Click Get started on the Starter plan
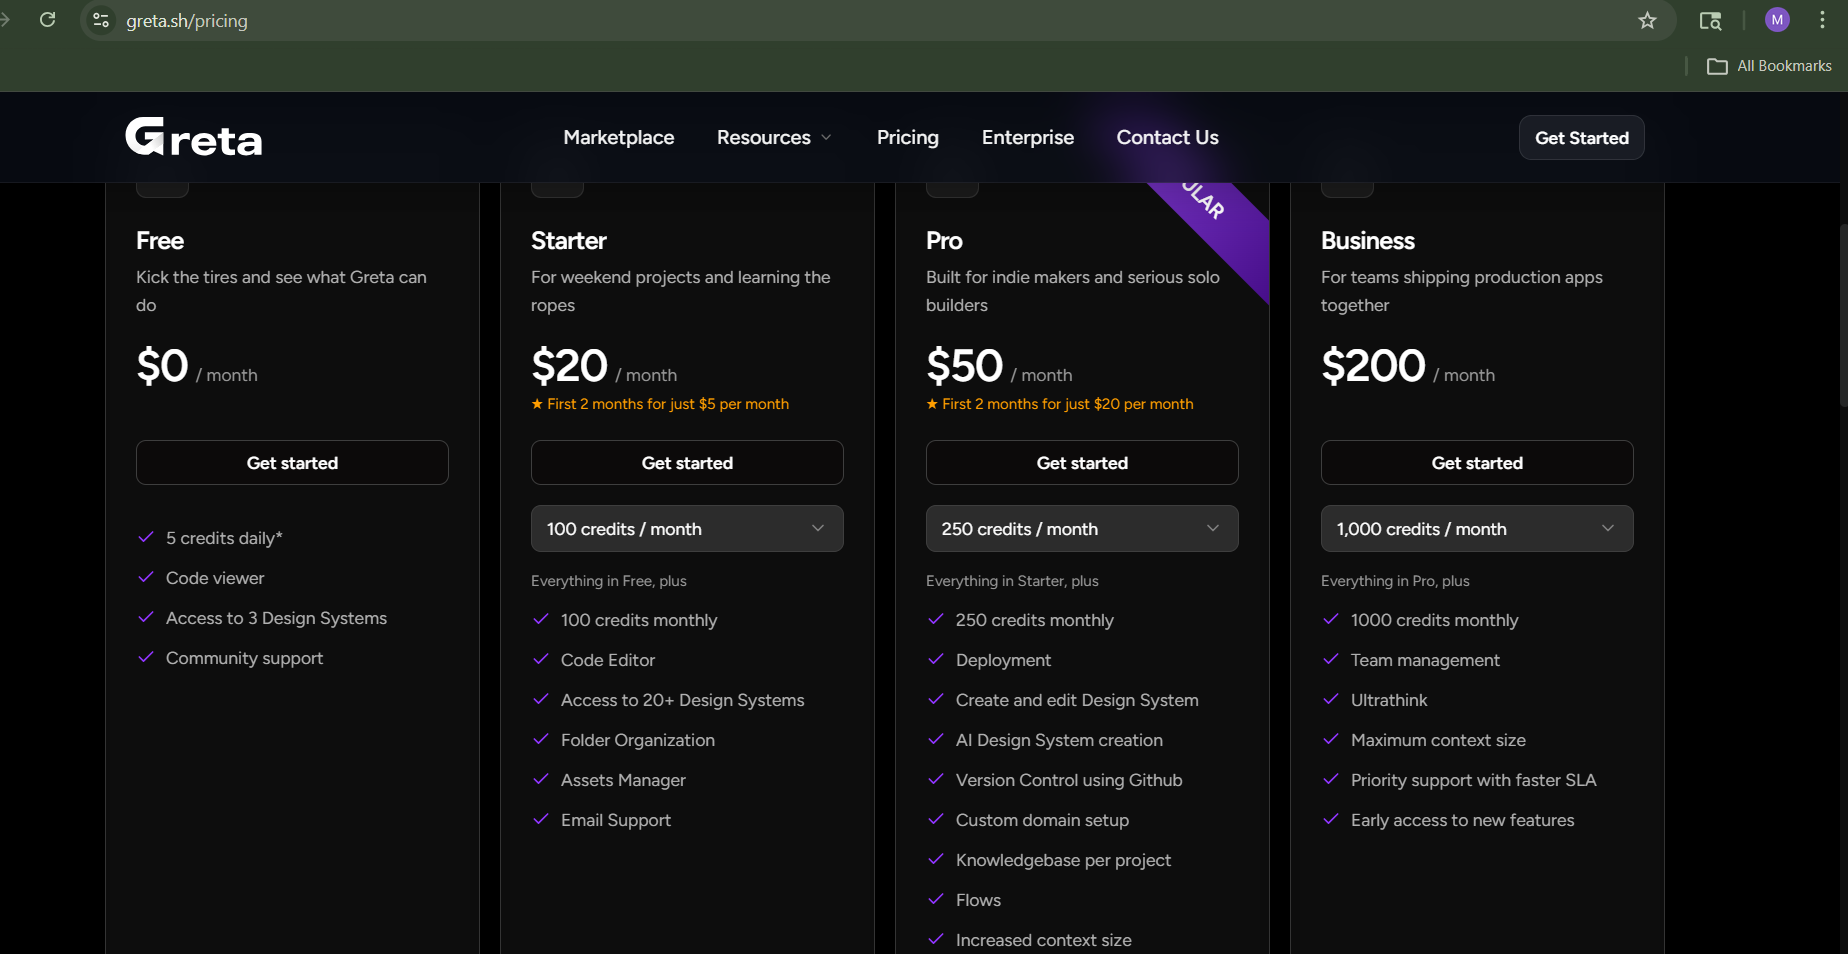The image size is (1848, 954). click(x=687, y=463)
